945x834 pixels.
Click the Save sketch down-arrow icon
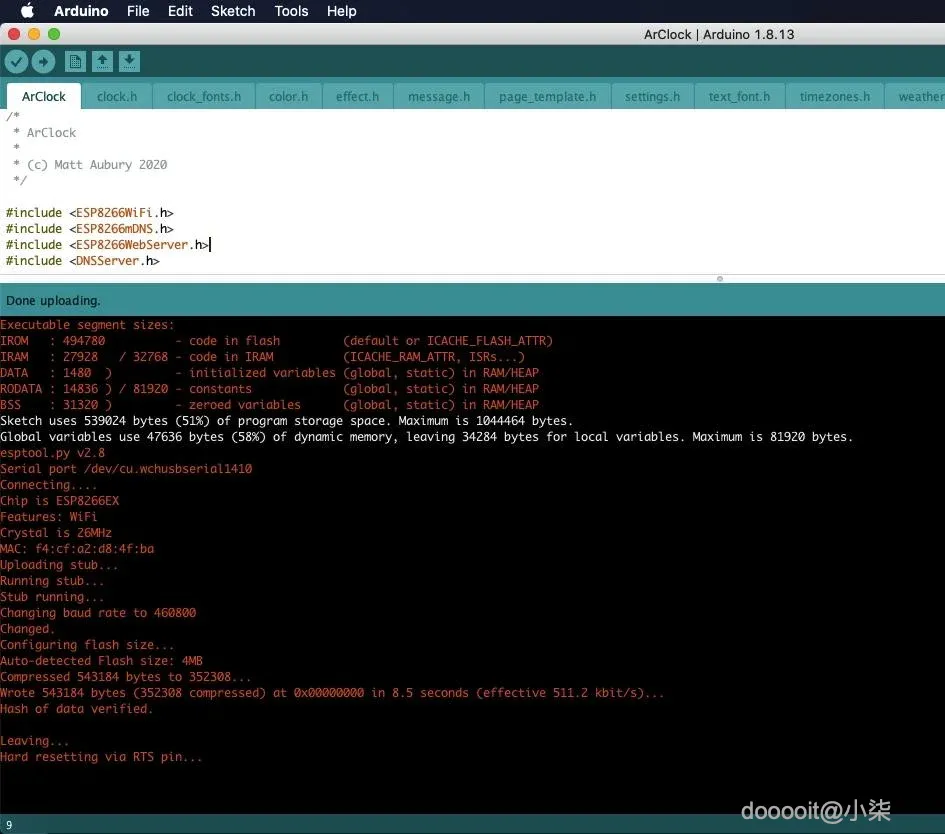tap(129, 61)
